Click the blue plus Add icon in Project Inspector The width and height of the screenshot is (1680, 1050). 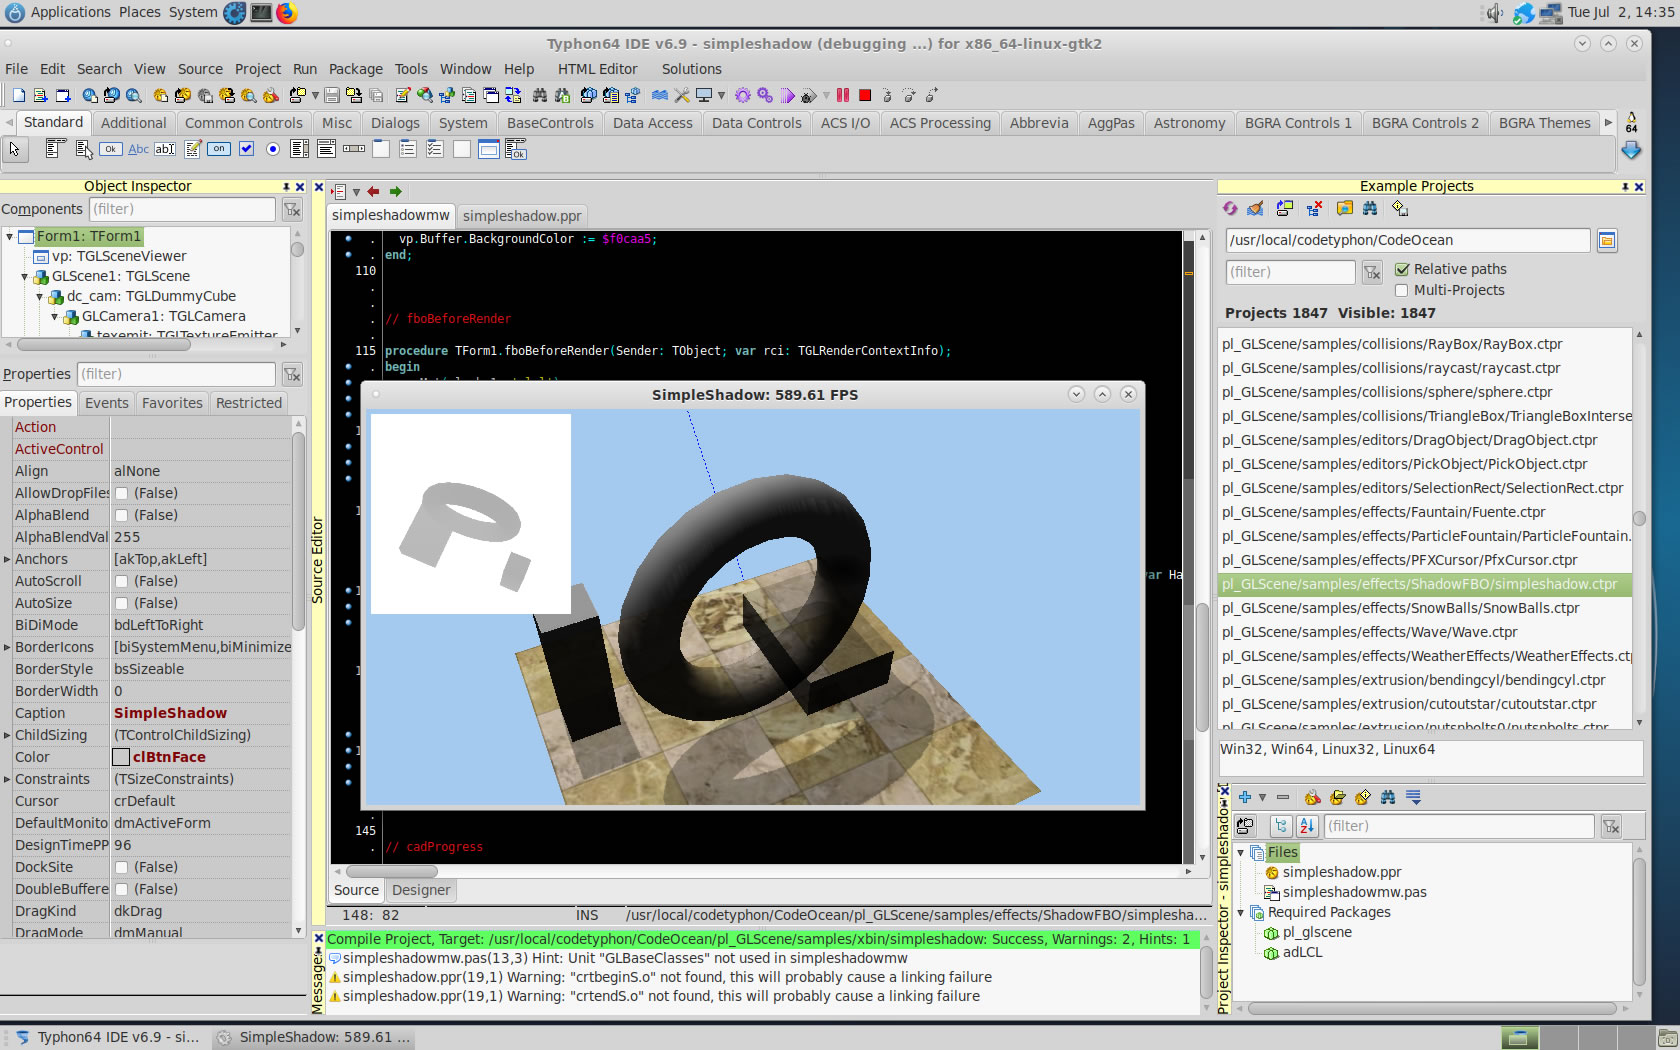pyautogui.click(x=1245, y=797)
